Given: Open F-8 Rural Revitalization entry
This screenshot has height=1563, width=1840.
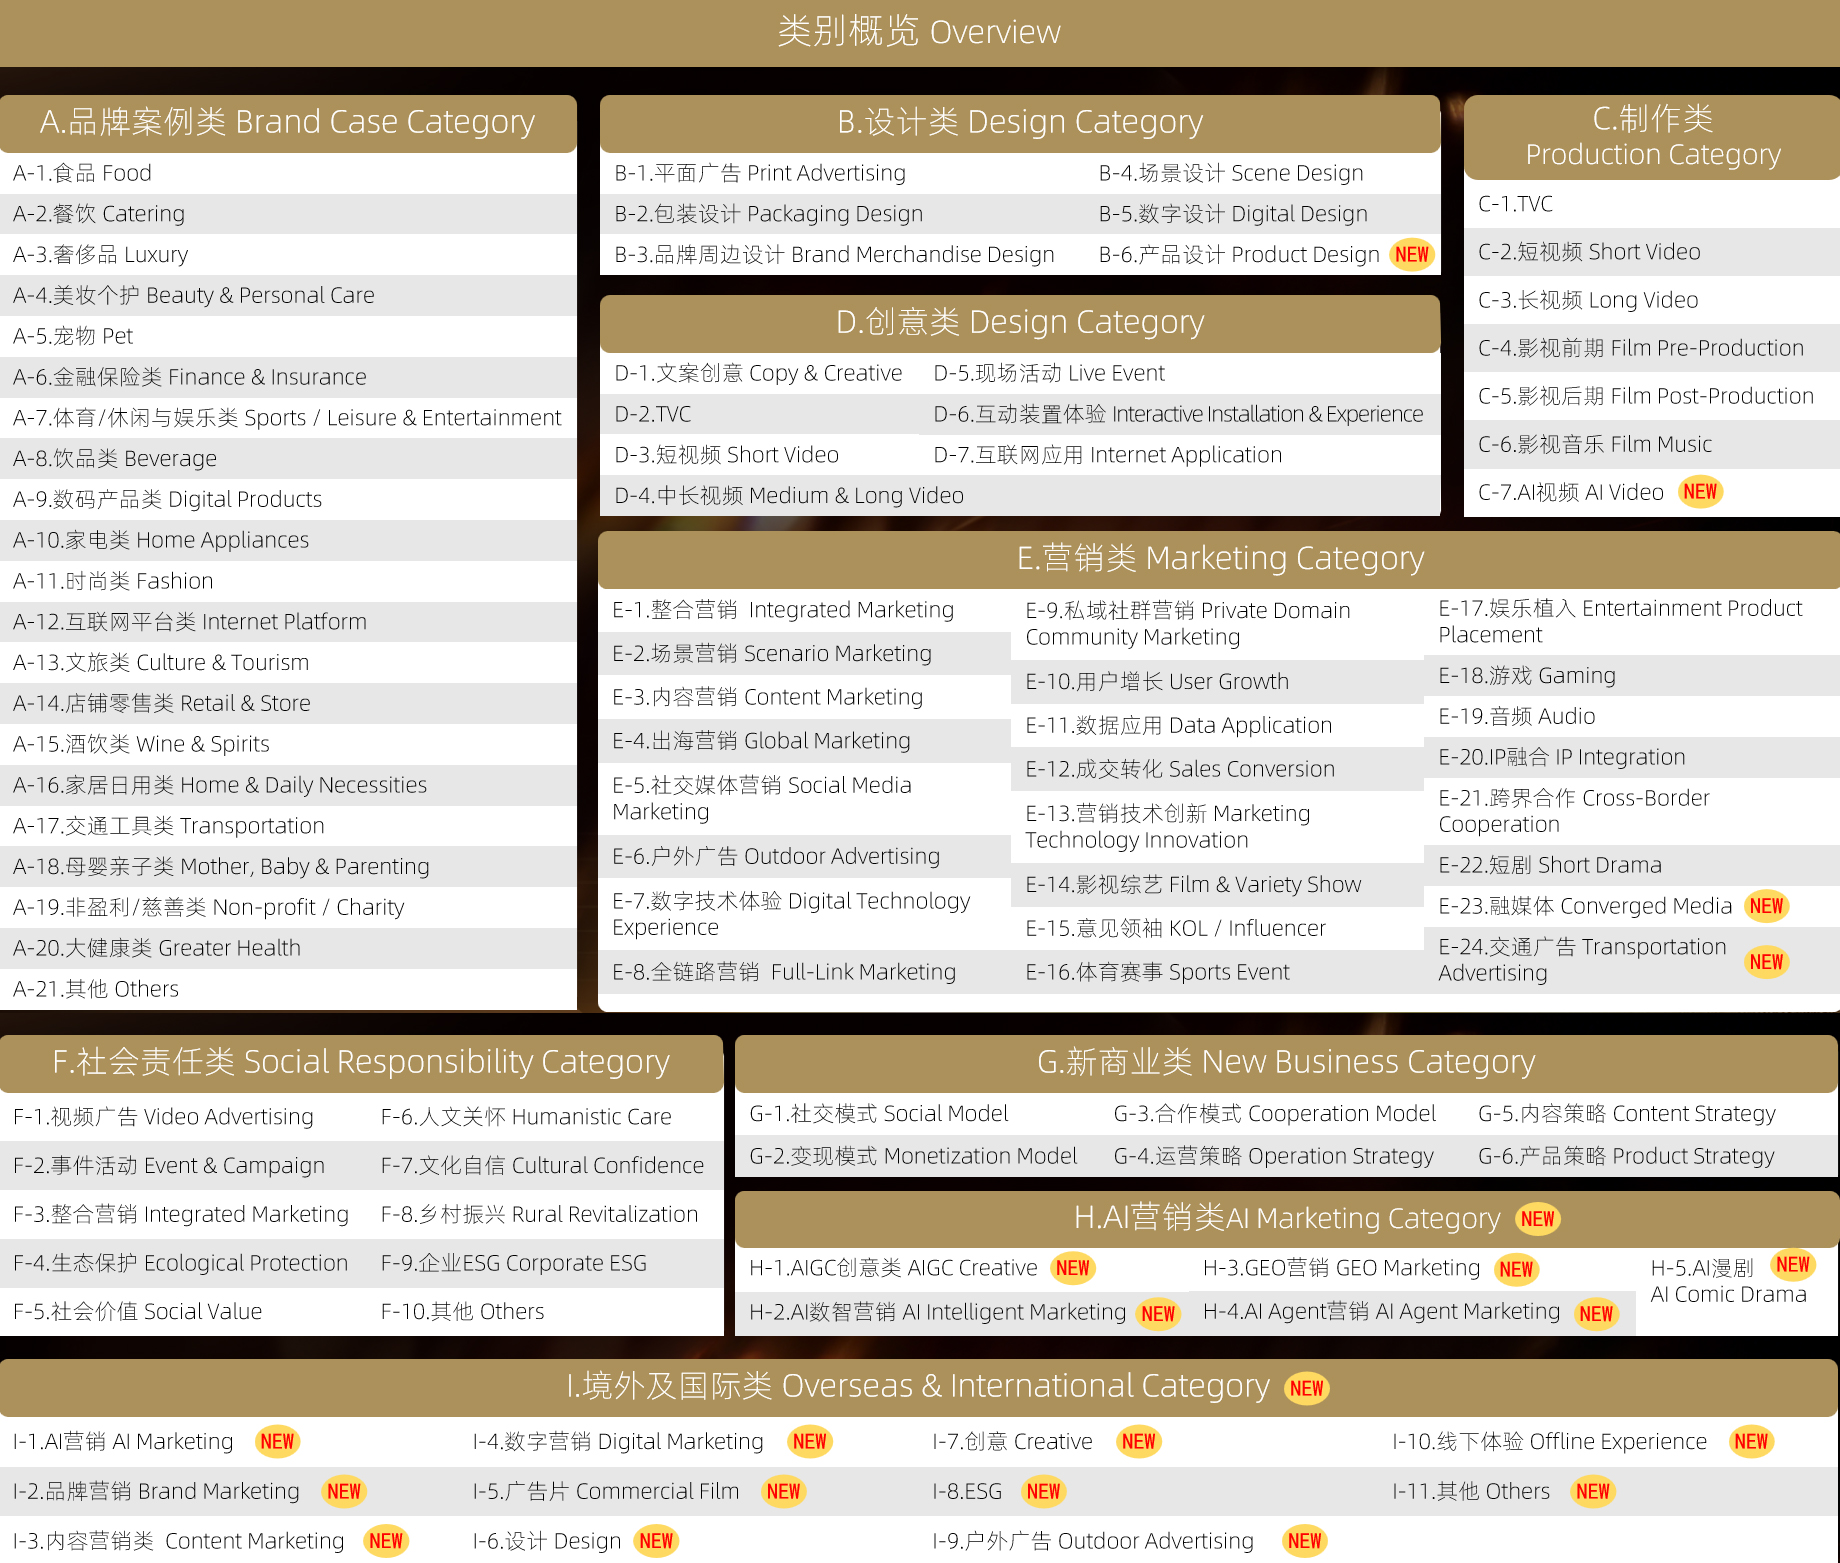Looking at the screenshot, I should (x=539, y=1214).
